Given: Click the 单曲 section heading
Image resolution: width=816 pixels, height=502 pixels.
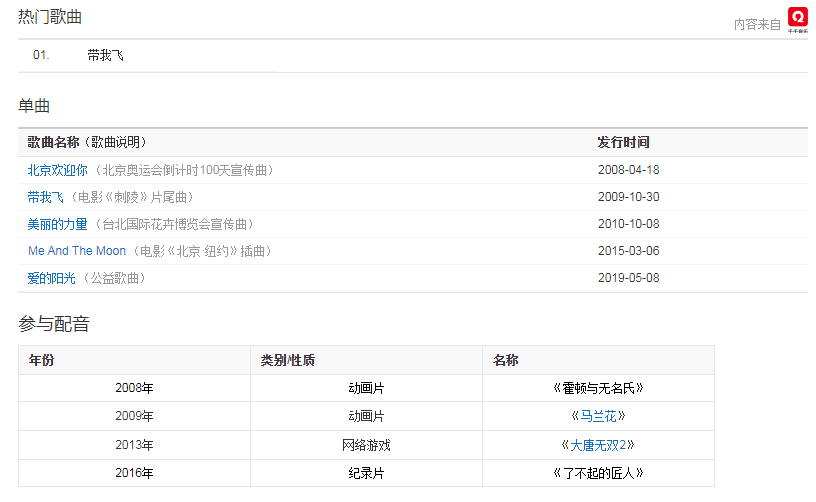Looking at the screenshot, I should (34, 106).
